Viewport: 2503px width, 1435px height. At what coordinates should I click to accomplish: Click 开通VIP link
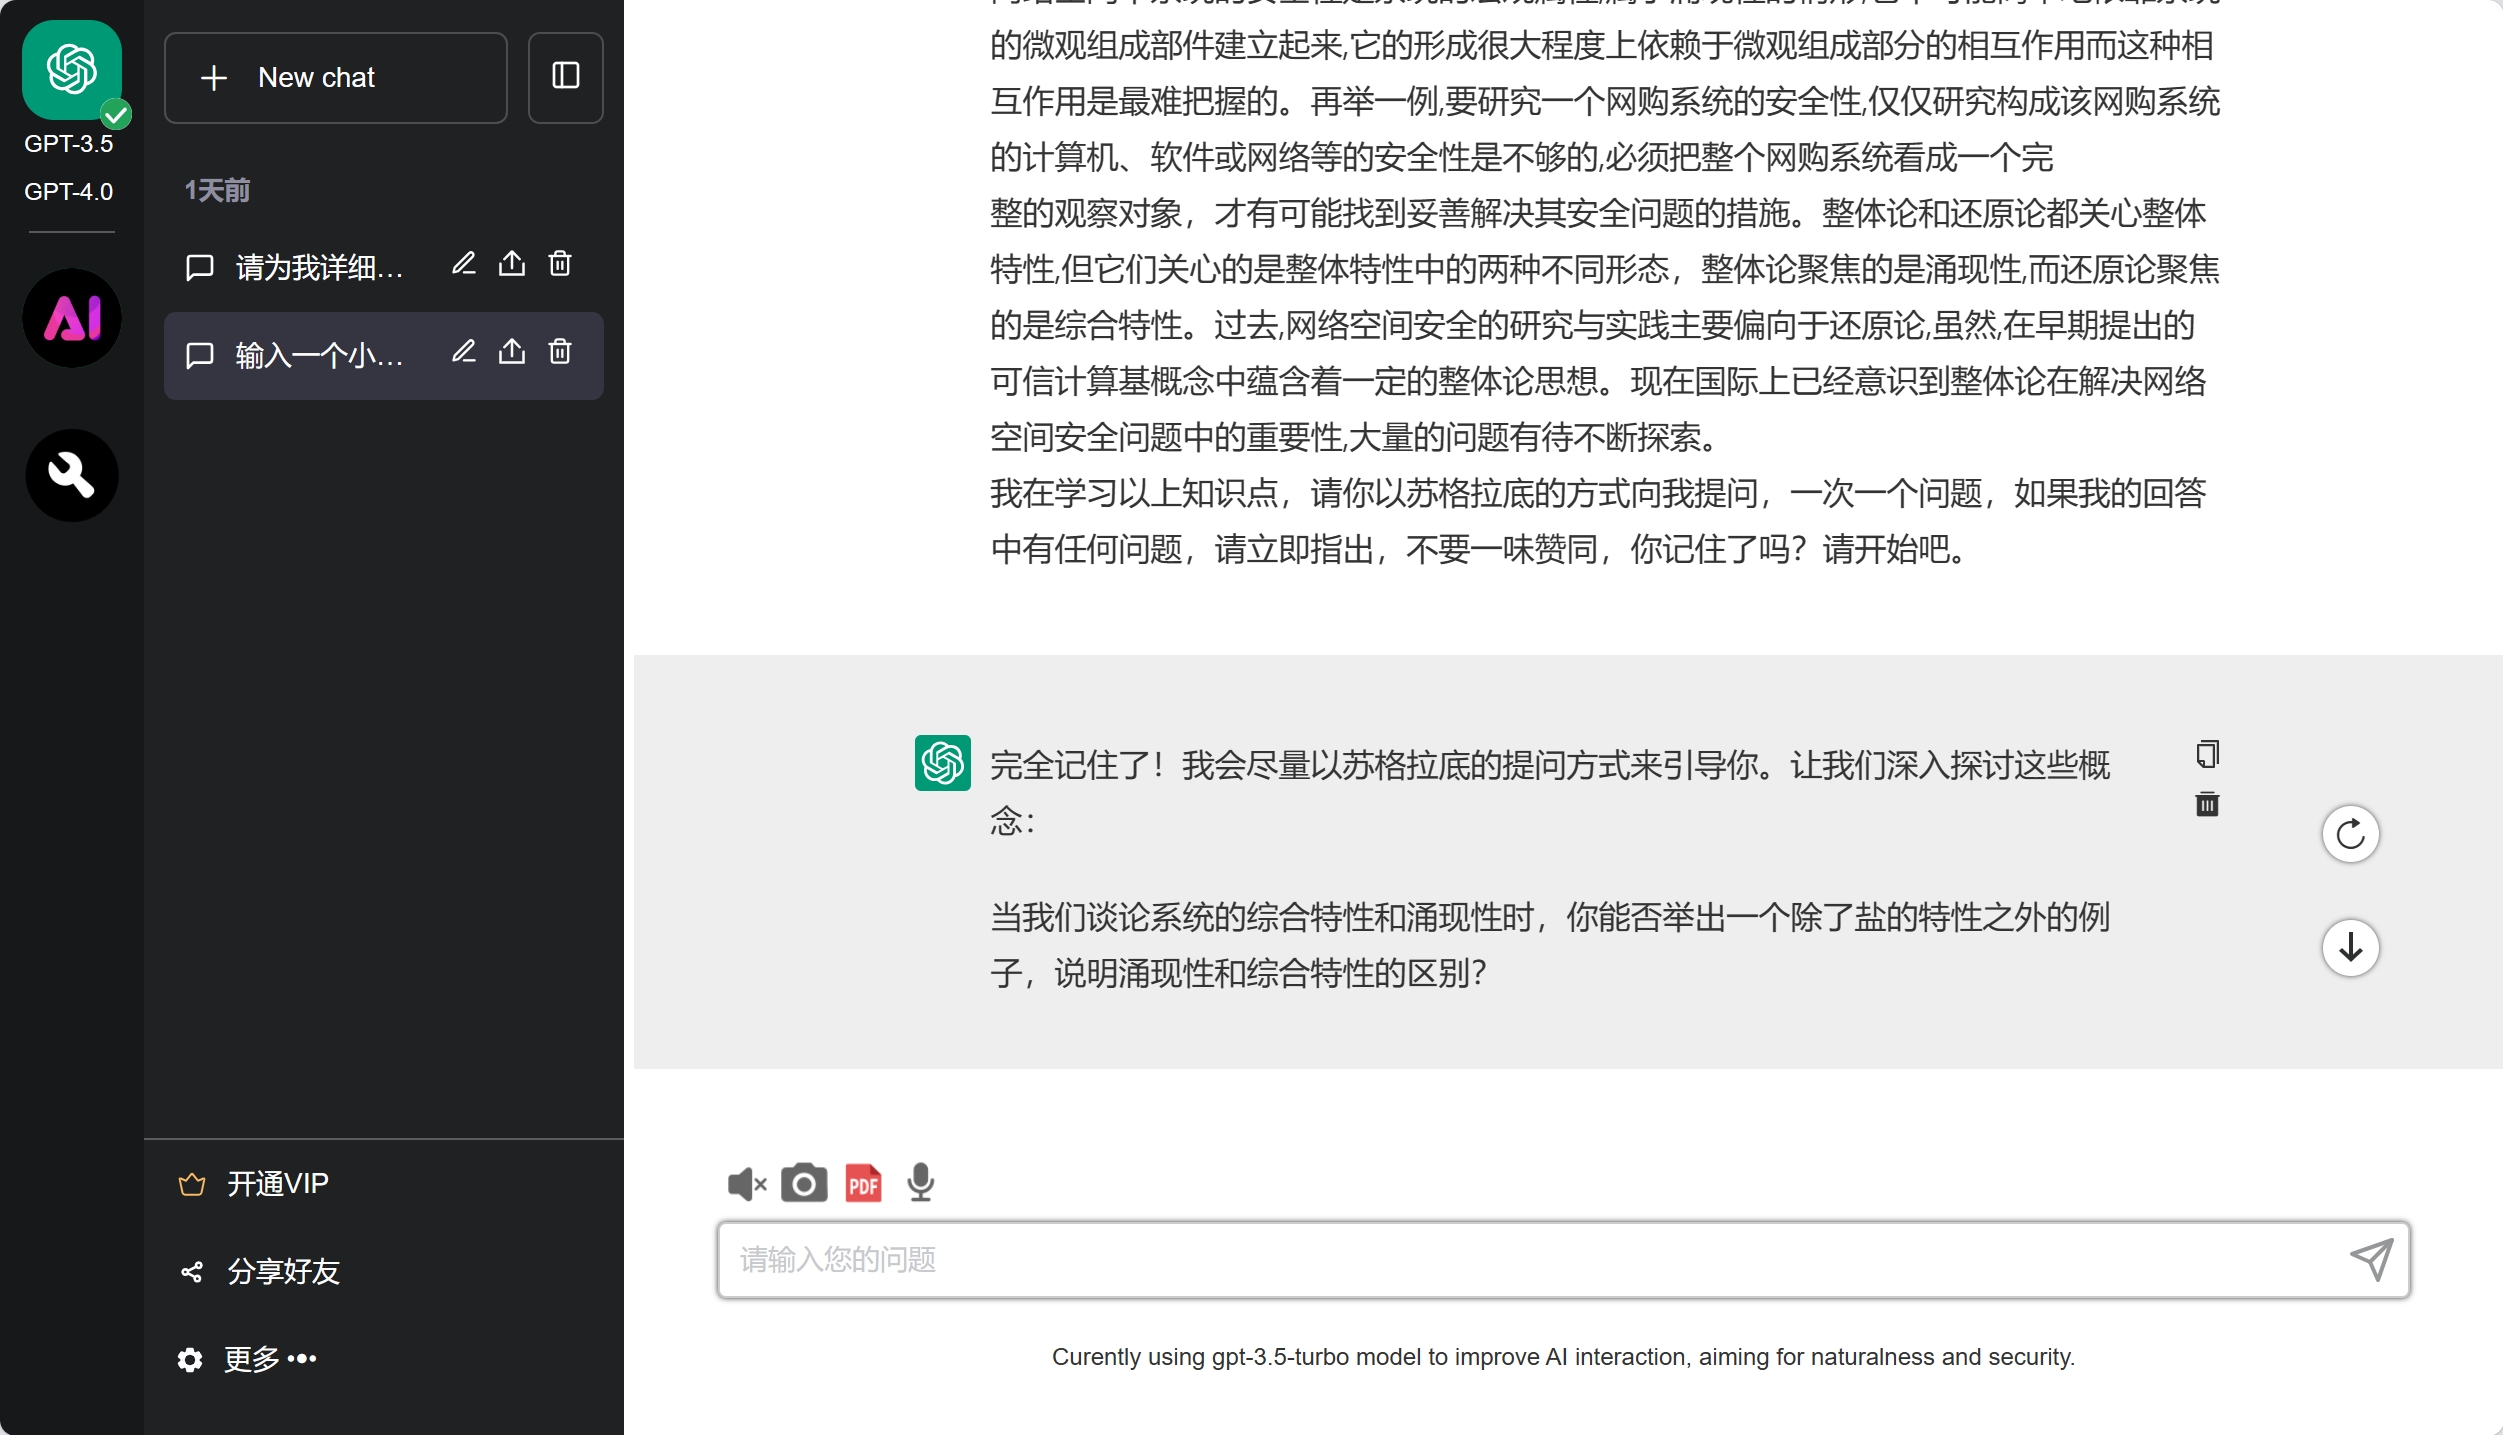(x=277, y=1184)
